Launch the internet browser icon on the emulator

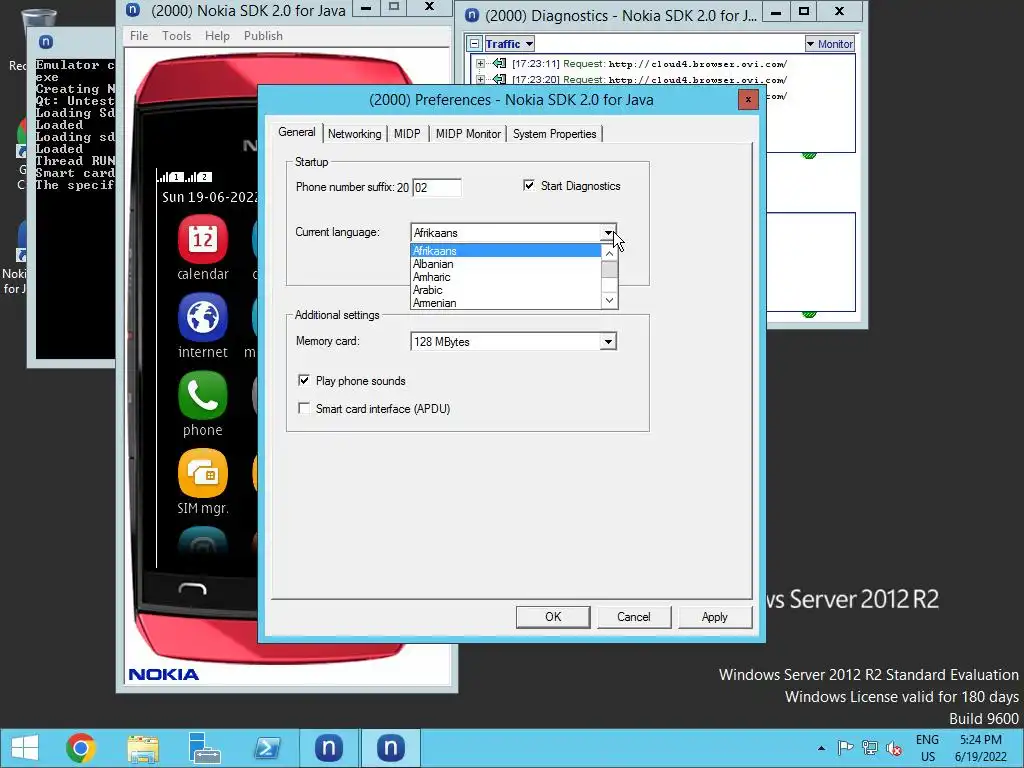tap(202, 318)
